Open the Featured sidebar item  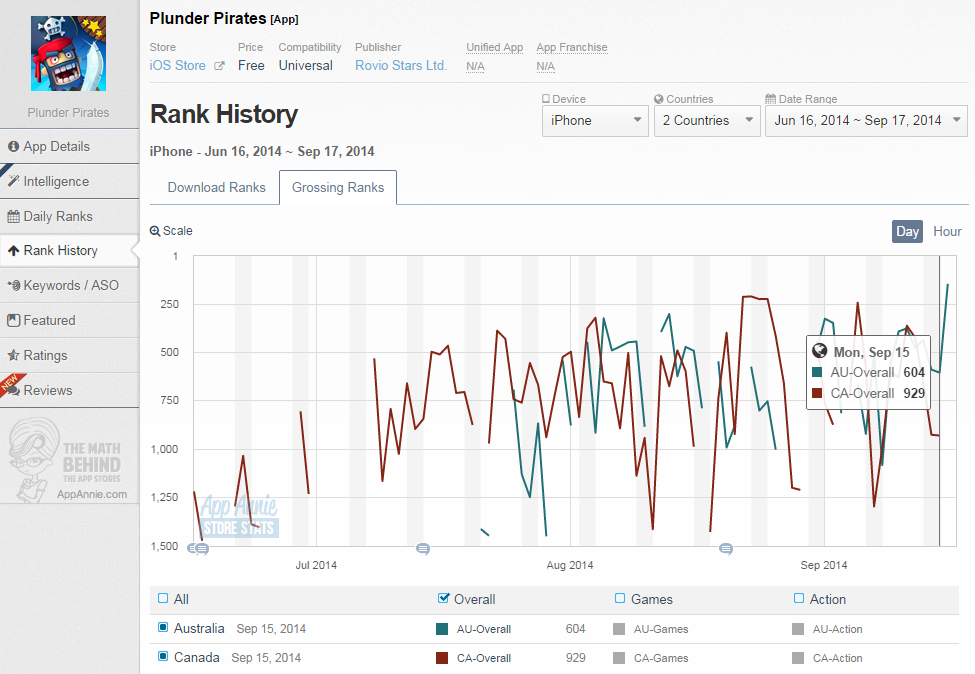pos(70,320)
